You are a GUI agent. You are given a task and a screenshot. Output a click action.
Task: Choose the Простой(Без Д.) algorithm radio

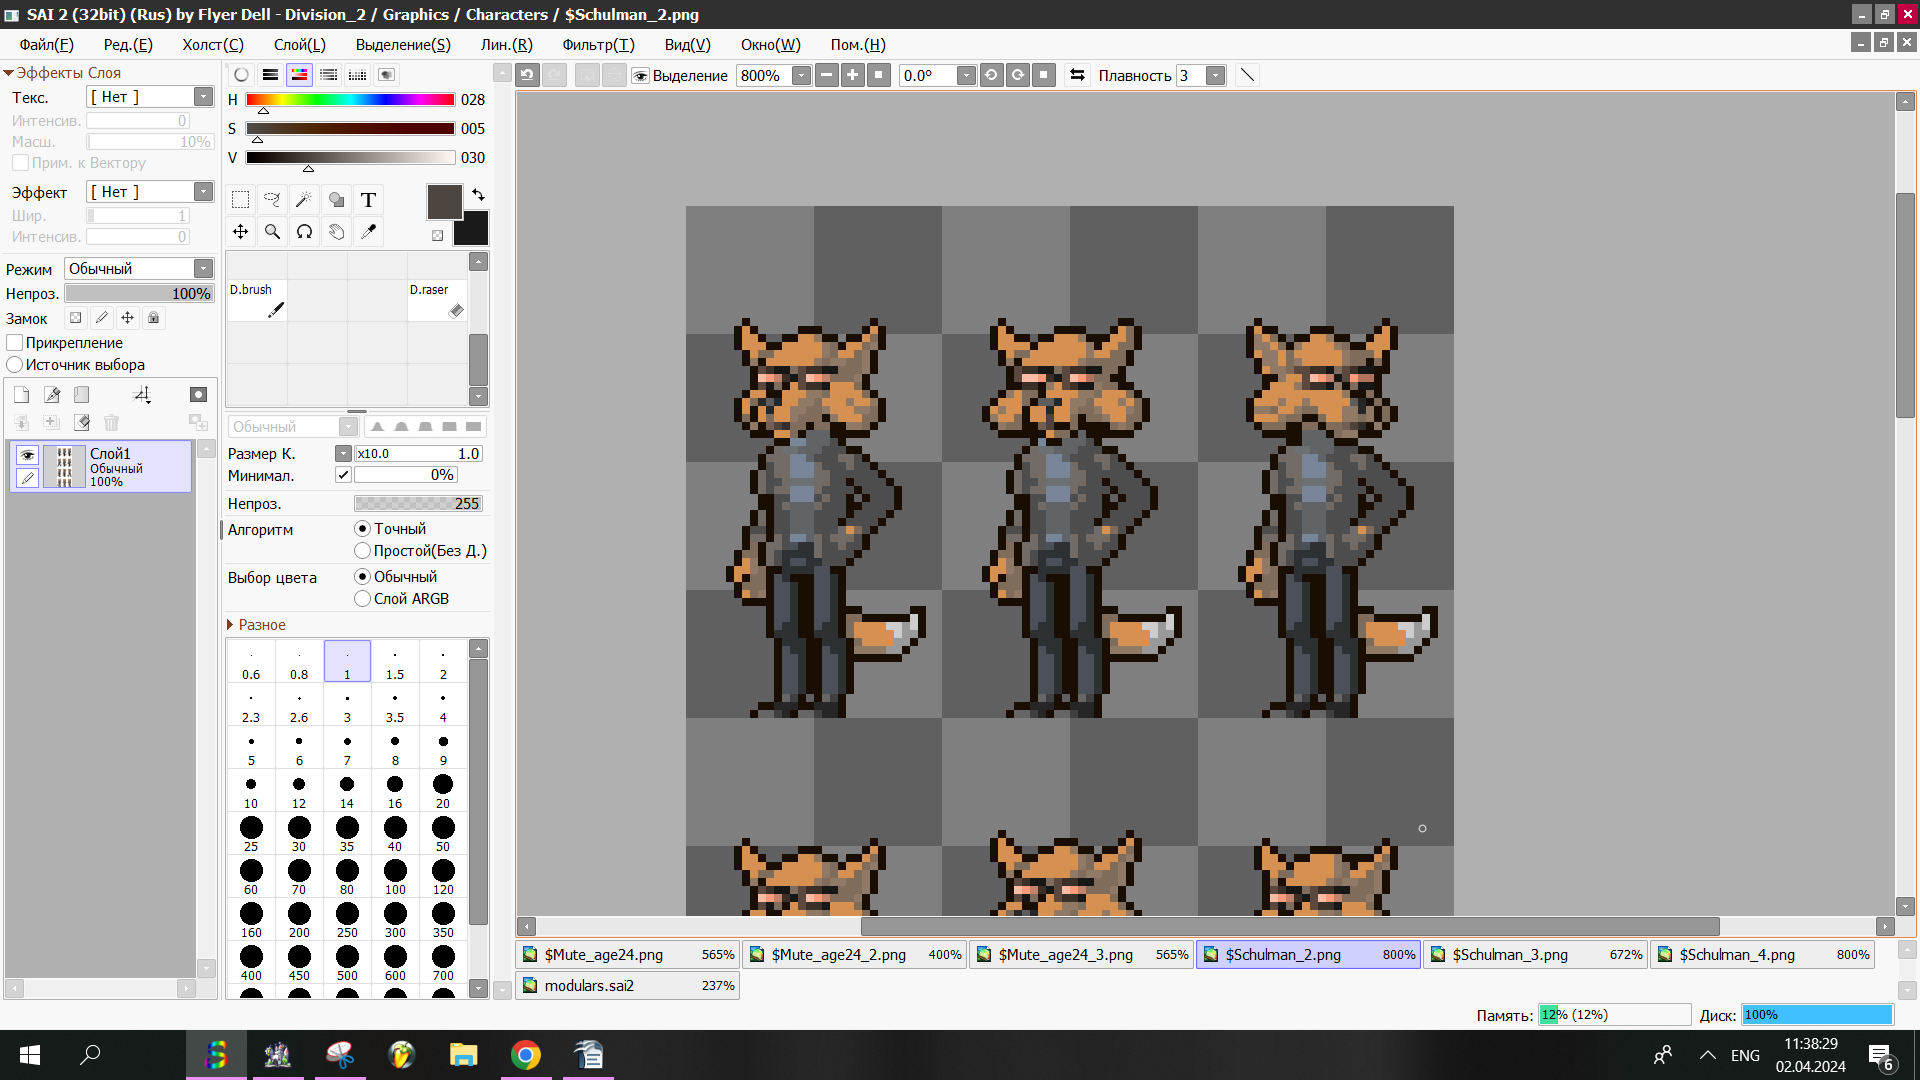(x=363, y=551)
